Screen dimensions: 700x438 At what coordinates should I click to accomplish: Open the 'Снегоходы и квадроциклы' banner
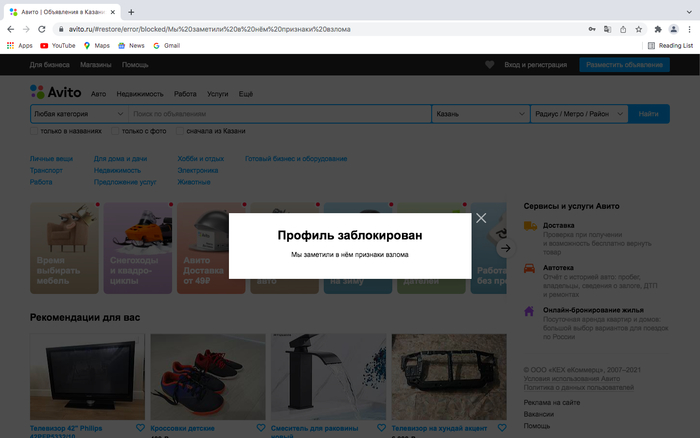(x=138, y=248)
